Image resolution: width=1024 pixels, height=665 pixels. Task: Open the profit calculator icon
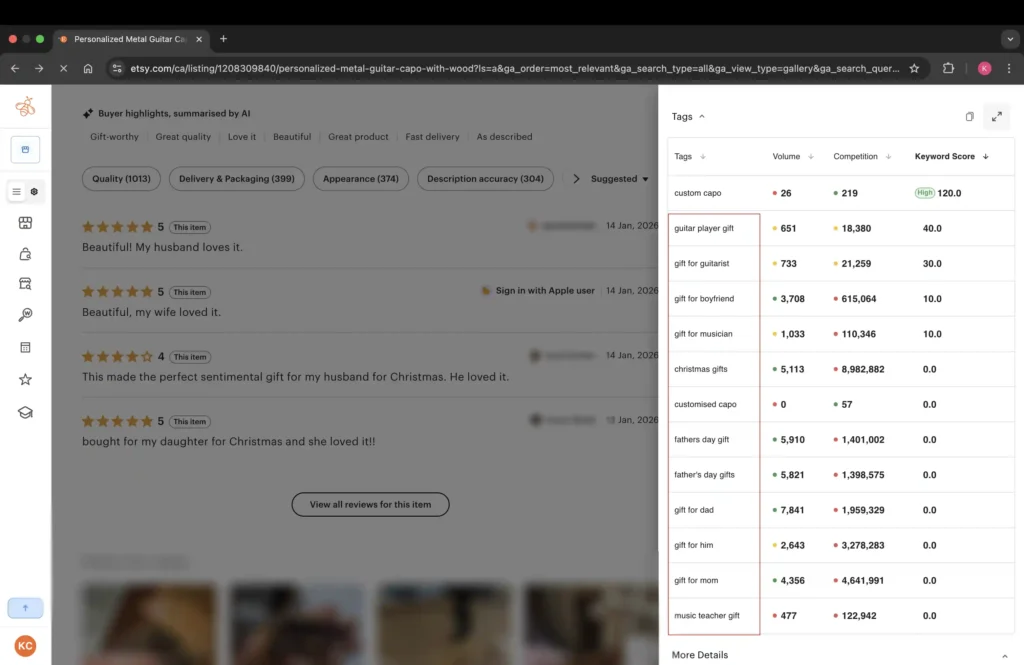25,347
